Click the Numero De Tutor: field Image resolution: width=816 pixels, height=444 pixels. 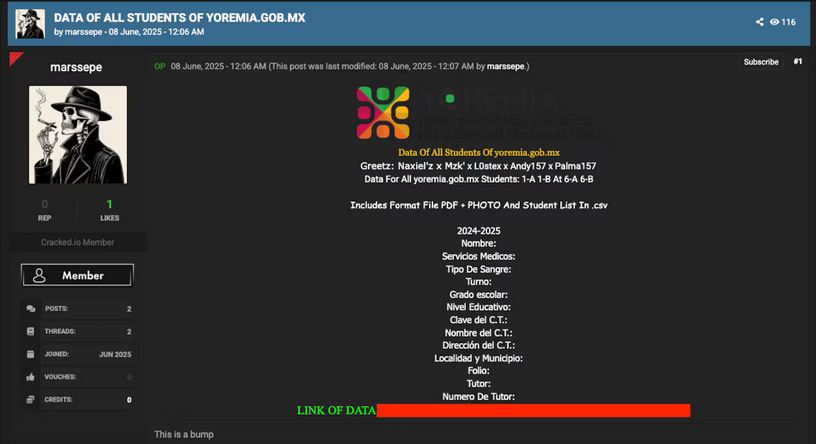[x=479, y=397]
